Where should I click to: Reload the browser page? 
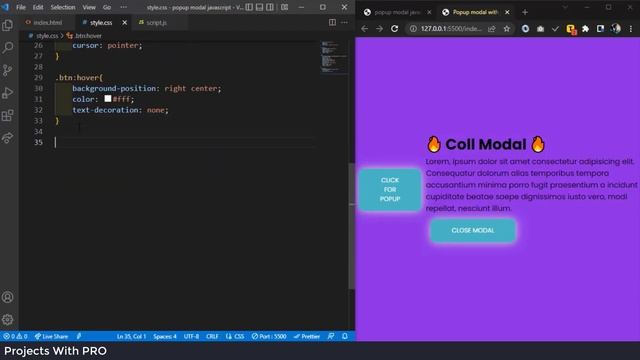tap(394, 29)
